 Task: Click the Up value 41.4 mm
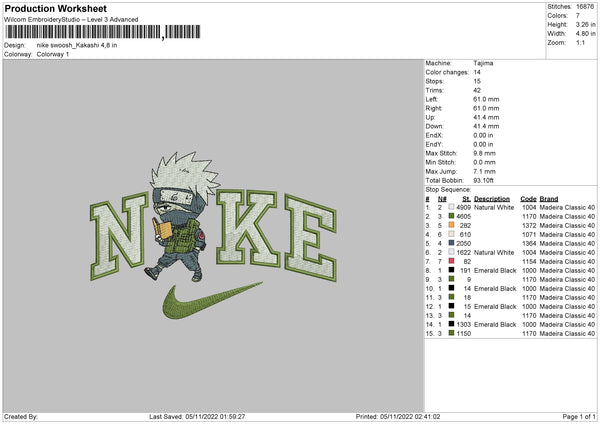coord(486,117)
